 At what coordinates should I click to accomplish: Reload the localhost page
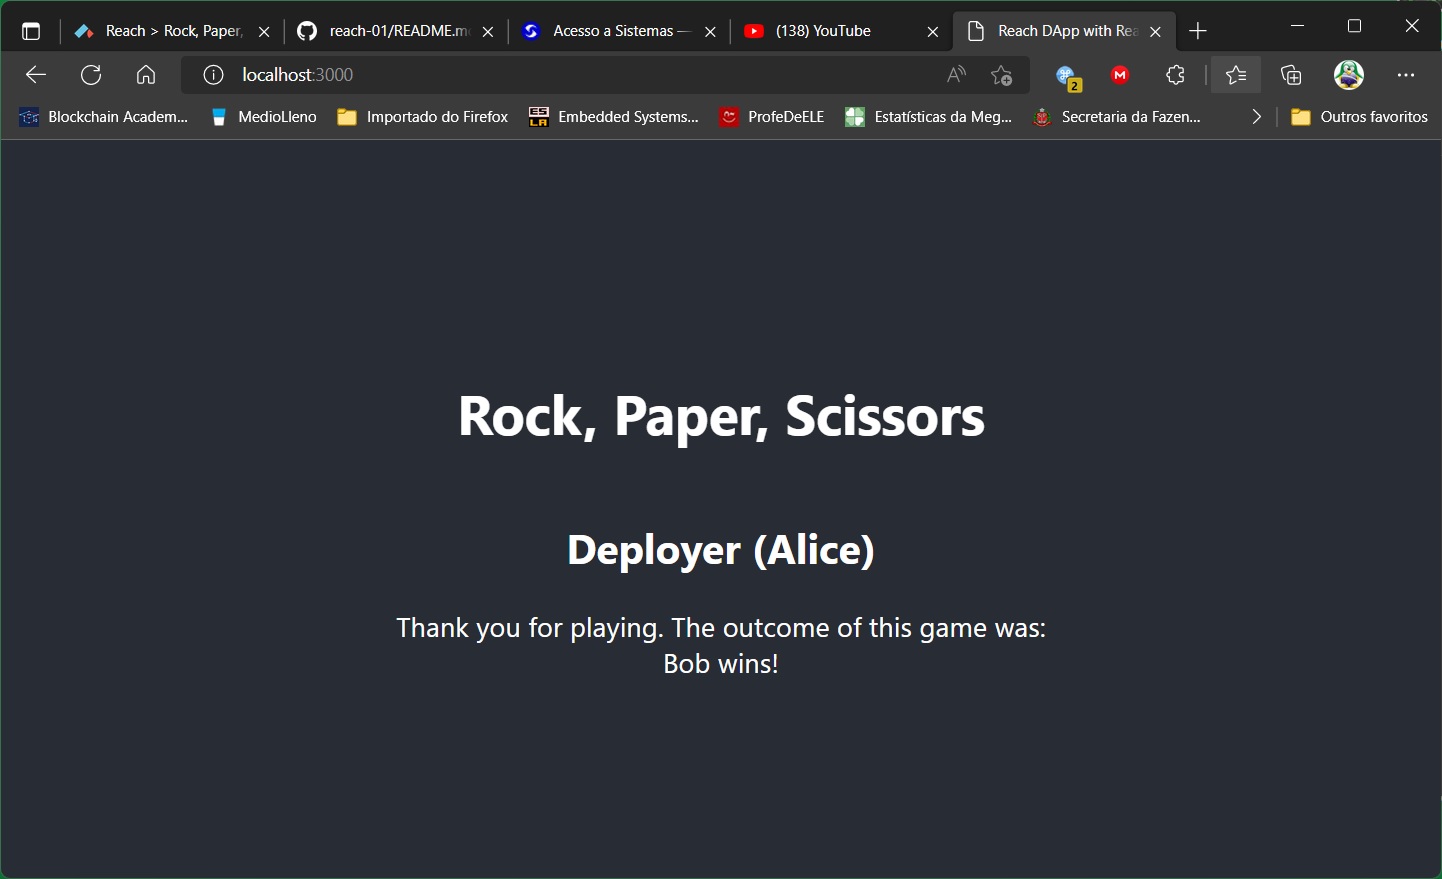[x=91, y=75]
